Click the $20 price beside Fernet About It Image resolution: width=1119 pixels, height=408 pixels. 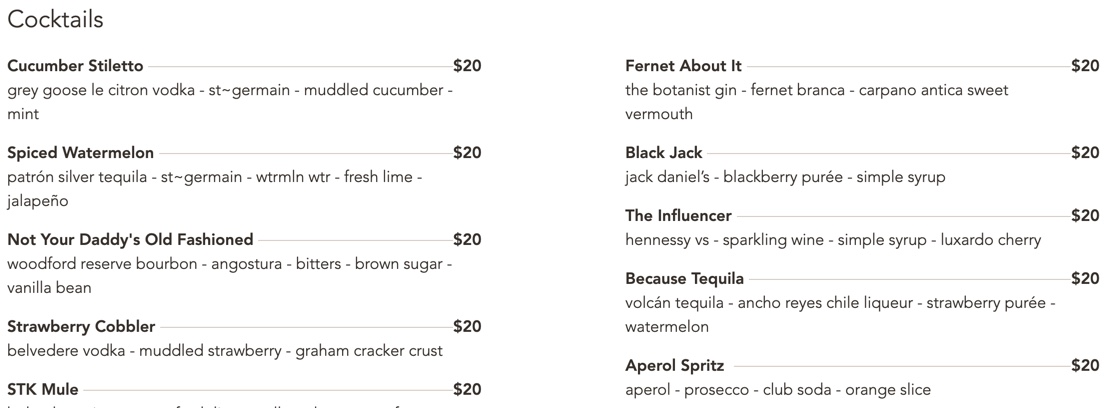[1085, 66]
